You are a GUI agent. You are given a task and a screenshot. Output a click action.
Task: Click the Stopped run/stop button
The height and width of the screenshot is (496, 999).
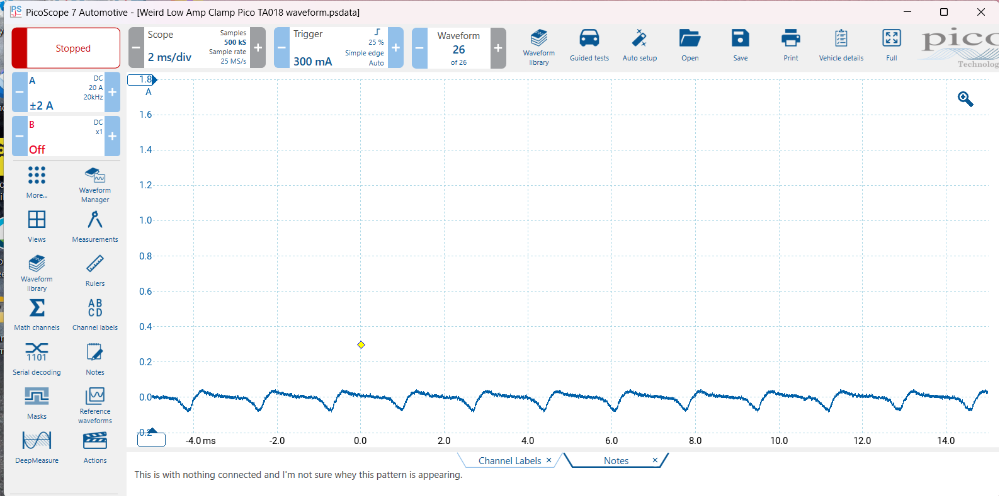(66, 48)
